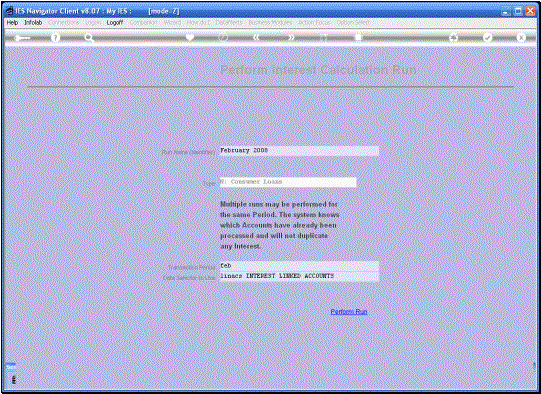541x394 pixels.
Task: Click the checkmark submit icon
Action: pos(487,37)
